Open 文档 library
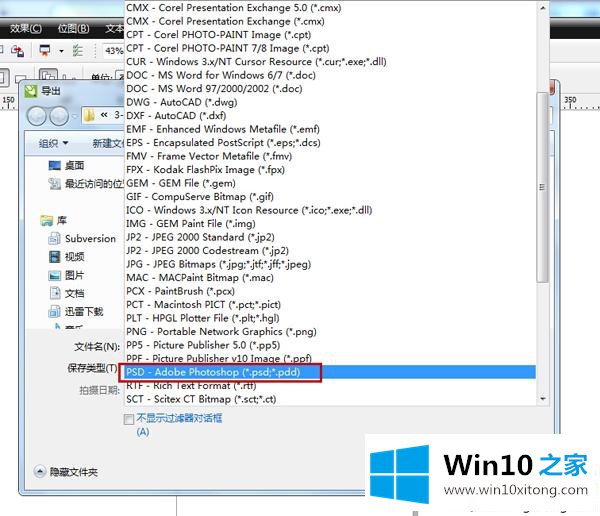Image resolution: width=600 pixels, height=516 pixels. click(x=66, y=294)
